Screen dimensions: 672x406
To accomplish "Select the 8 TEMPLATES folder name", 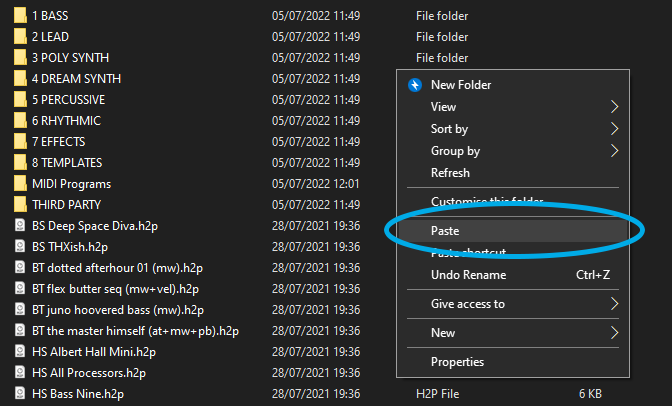I will pos(66,163).
